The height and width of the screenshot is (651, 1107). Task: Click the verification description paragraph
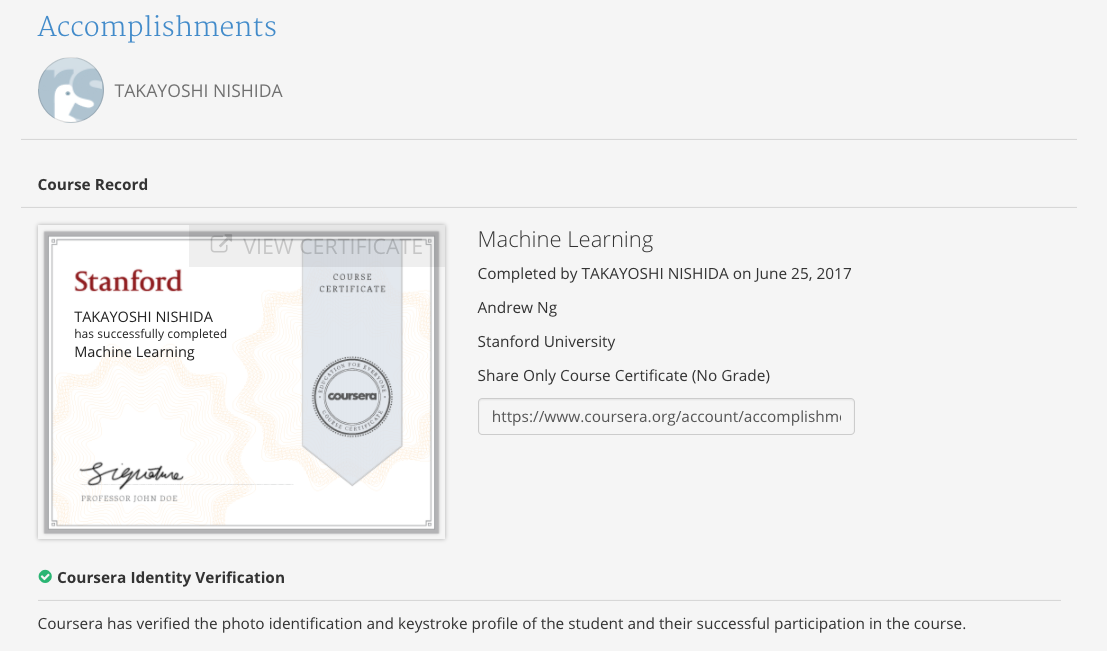click(501, 624)
